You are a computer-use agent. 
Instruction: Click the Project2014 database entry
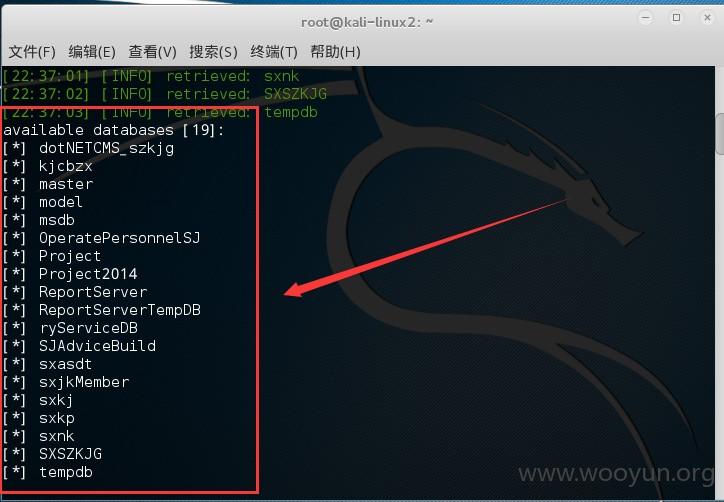pos(88,274)
